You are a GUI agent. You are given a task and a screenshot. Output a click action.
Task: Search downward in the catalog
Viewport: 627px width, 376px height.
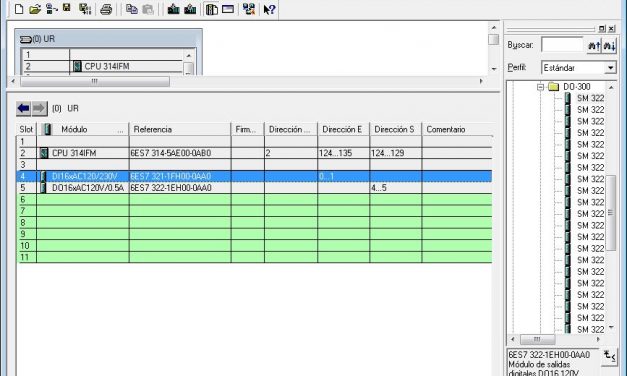pyautogui.click(x=609, y=46)
